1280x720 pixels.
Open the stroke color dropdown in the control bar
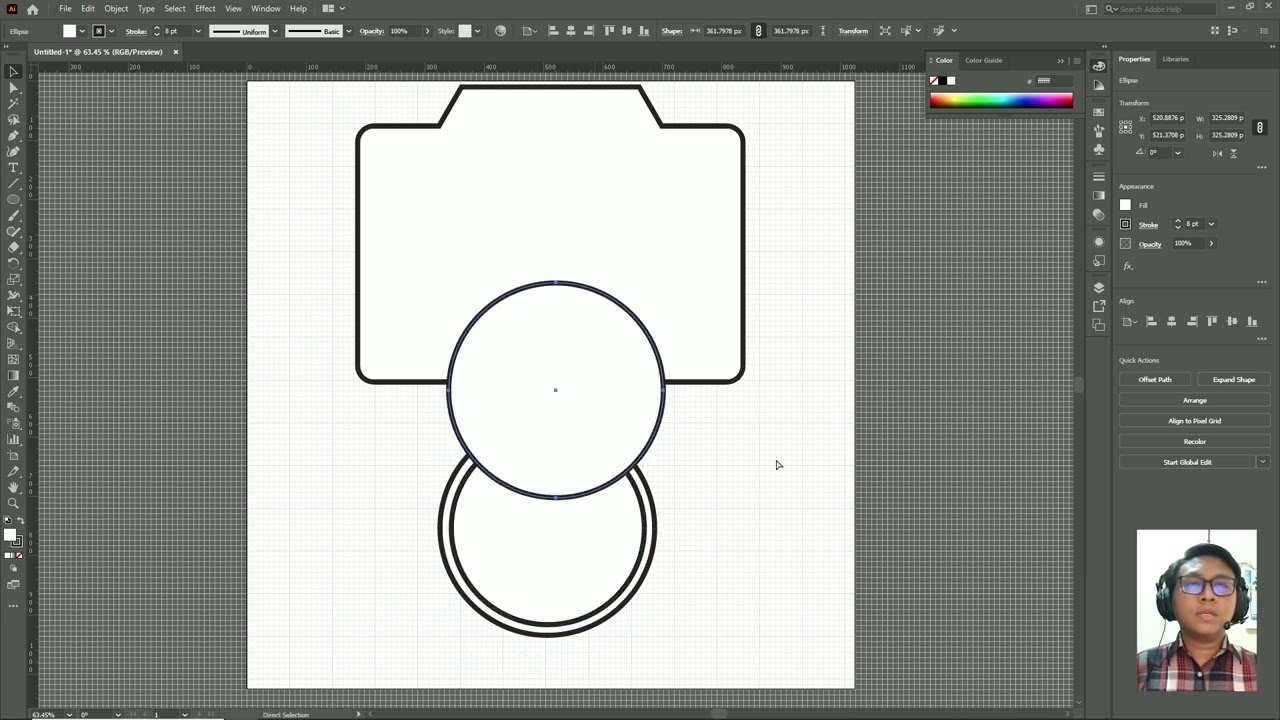[x=112, y=31]
